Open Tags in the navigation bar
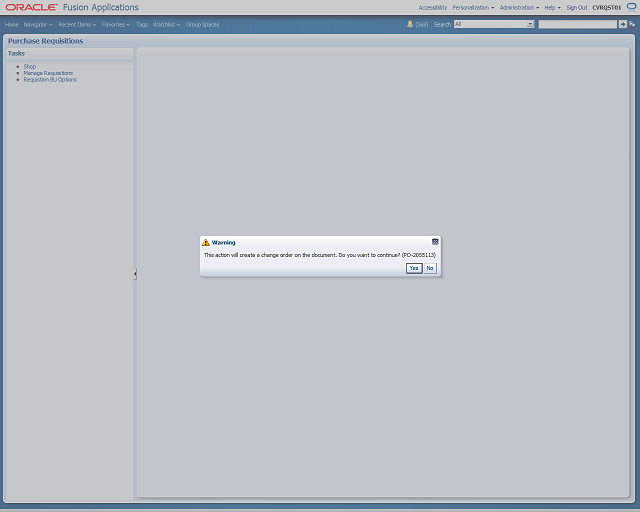640x512 pixels. [142, 24]
